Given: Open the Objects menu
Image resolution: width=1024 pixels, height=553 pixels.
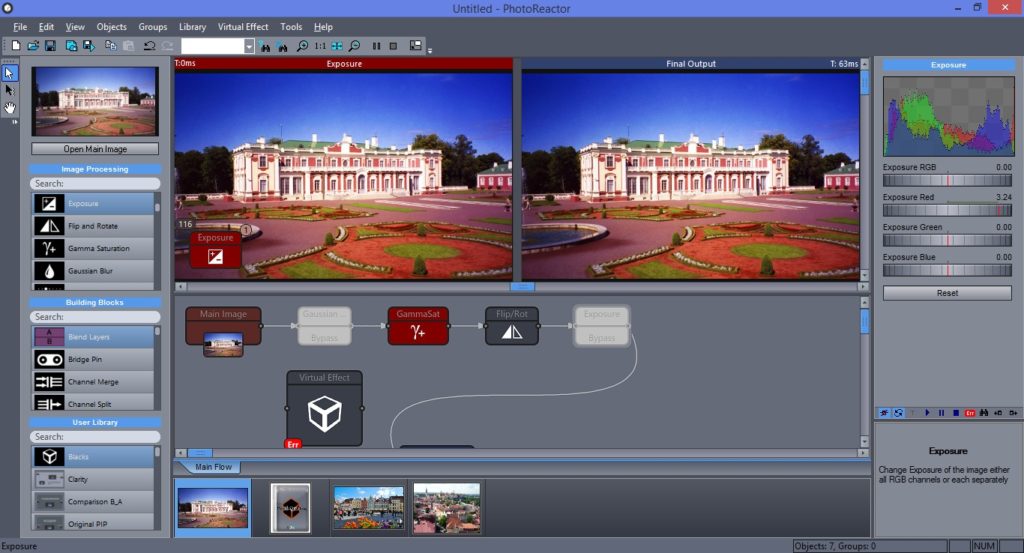Looking at the screenshot, I should coord(112,27).
